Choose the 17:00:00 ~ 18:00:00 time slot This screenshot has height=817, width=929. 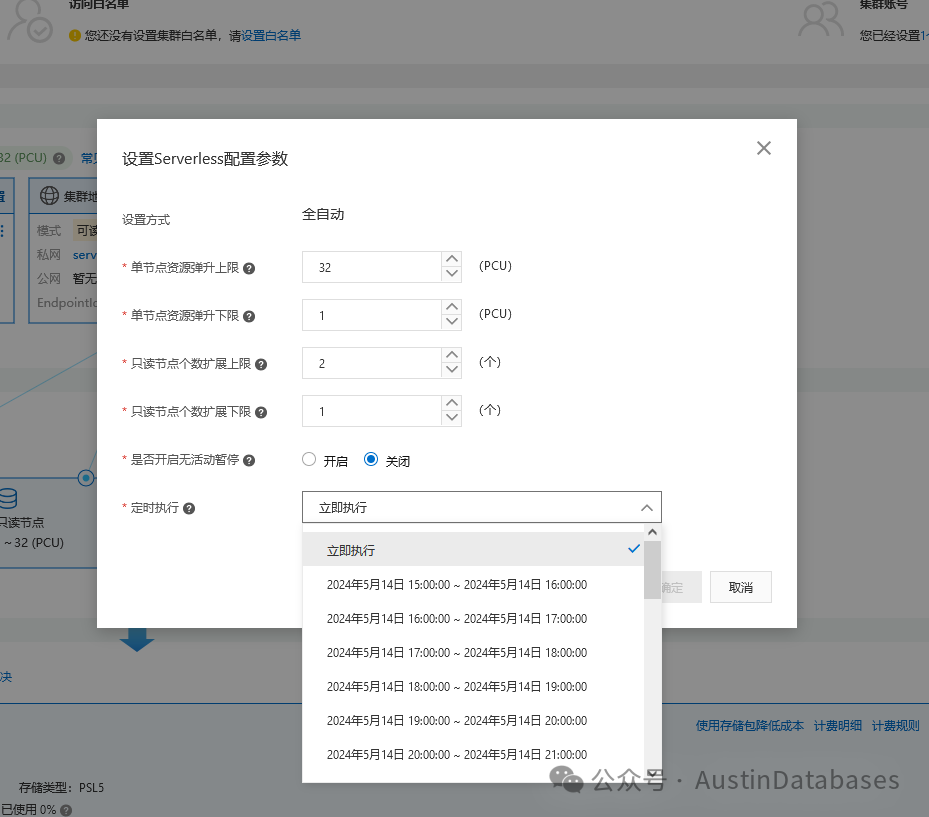pos(473,652)
